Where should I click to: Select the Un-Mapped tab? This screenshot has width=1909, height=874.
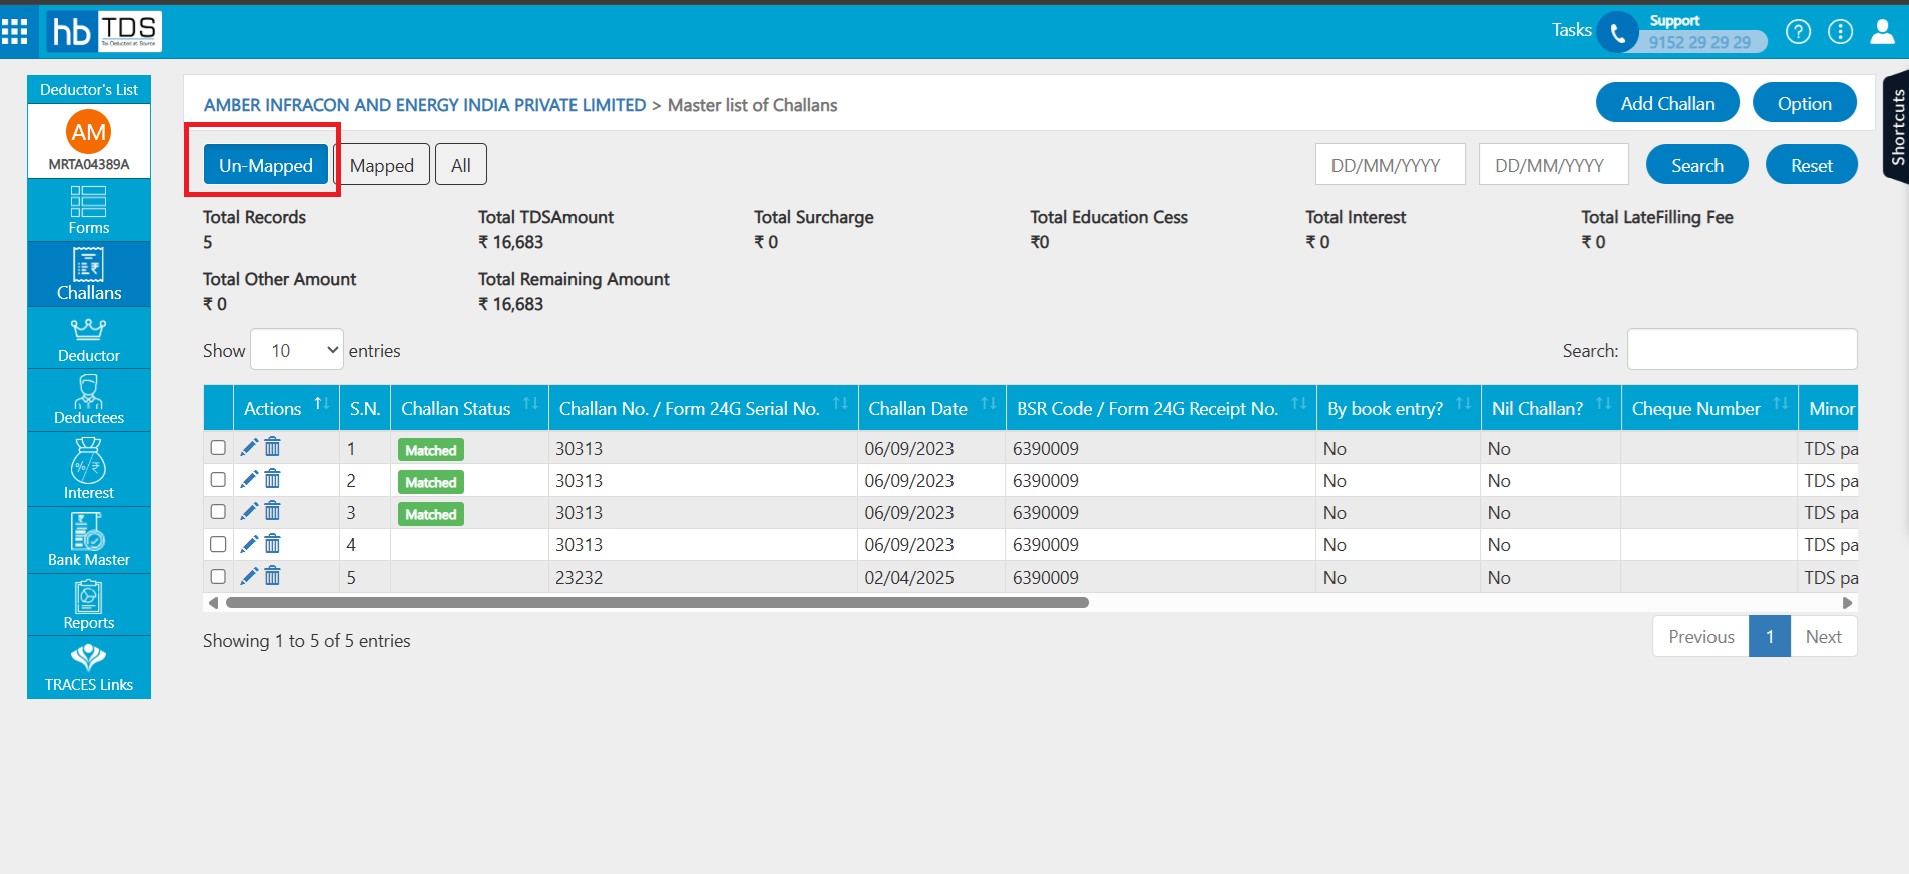pyautogui.click(x=266, y=165)
